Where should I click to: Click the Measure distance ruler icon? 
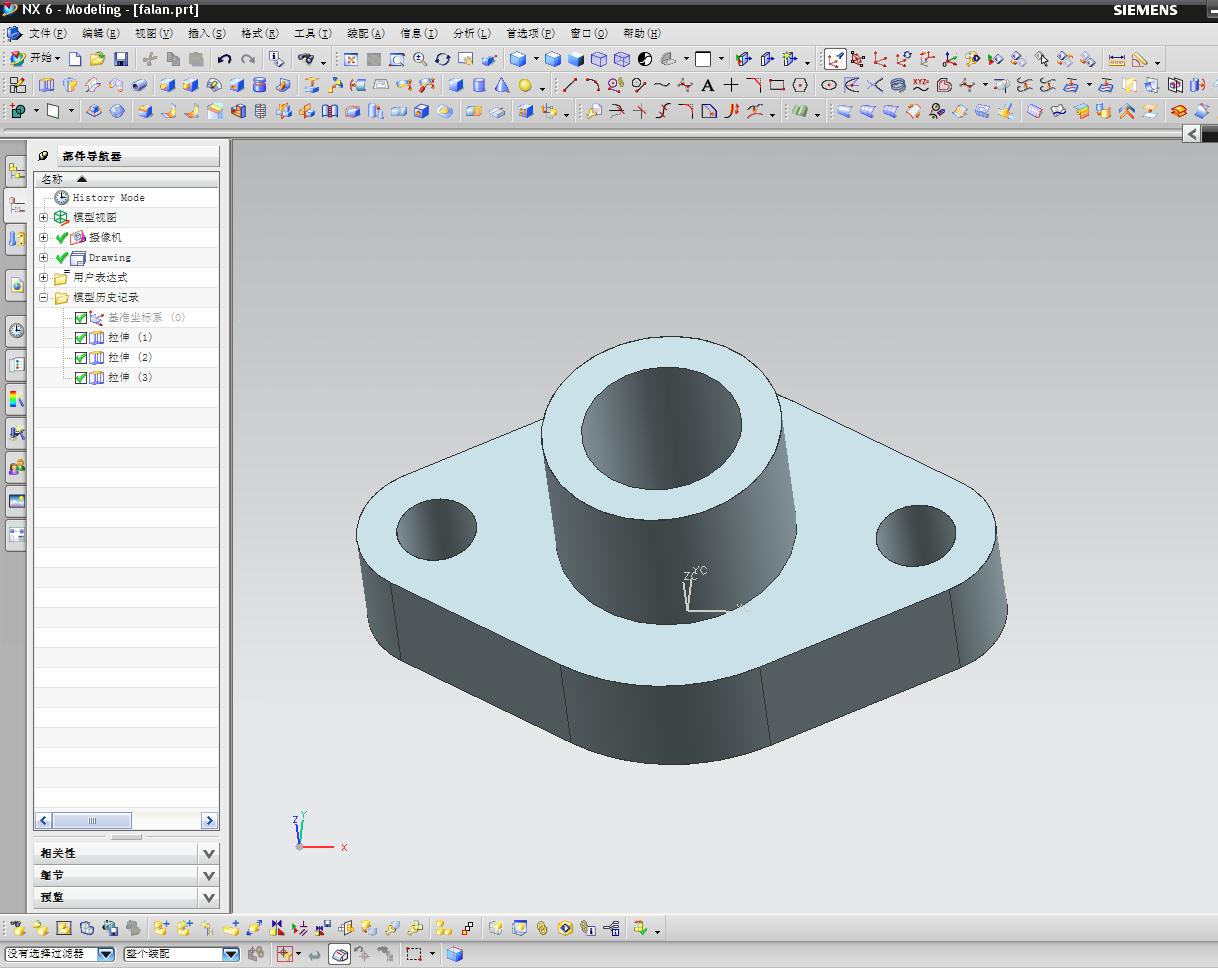pos(1117,59)
